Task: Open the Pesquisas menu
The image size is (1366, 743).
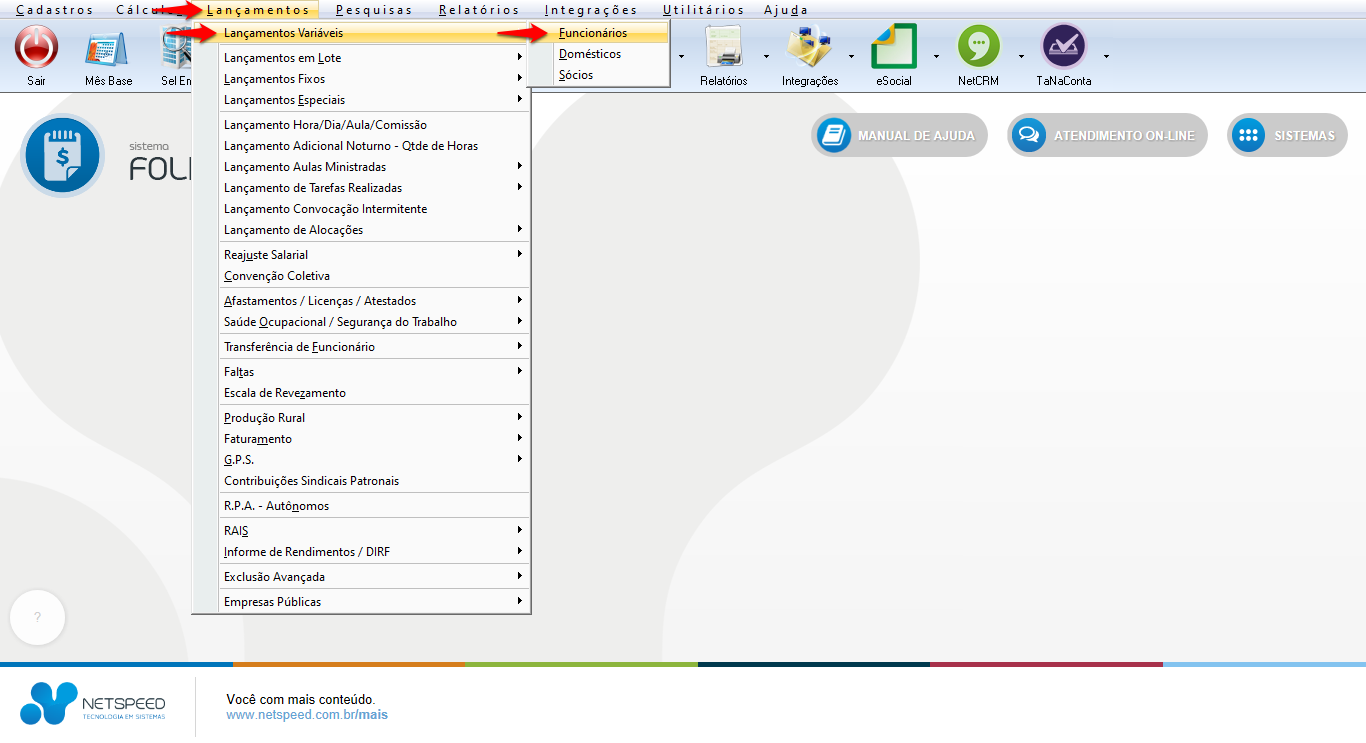Action: [x=374, y=10]
